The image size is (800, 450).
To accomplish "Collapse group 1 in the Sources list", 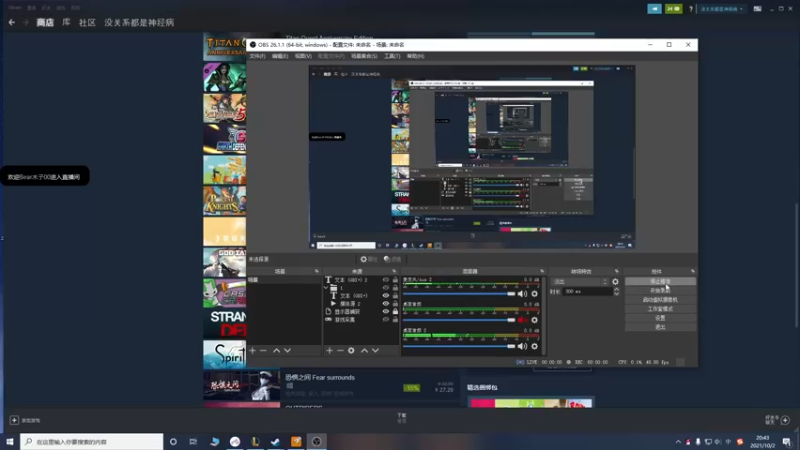I will tap(327, 288).
